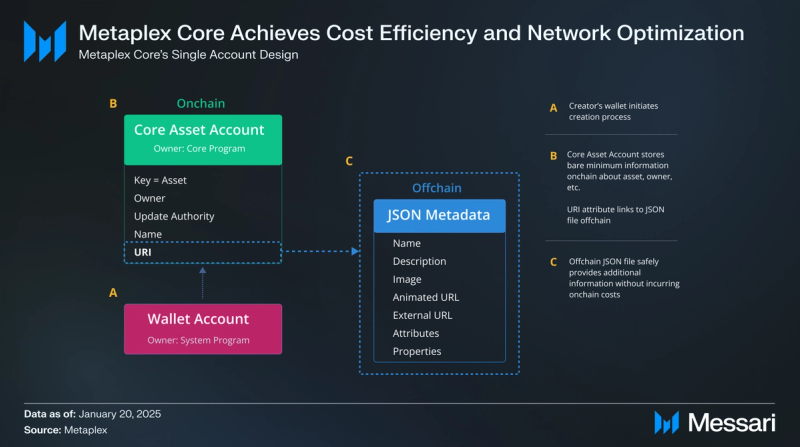Click the 'Source: Metaplex' text
This screenshot has width=800, height=447.
coord(65,430)
